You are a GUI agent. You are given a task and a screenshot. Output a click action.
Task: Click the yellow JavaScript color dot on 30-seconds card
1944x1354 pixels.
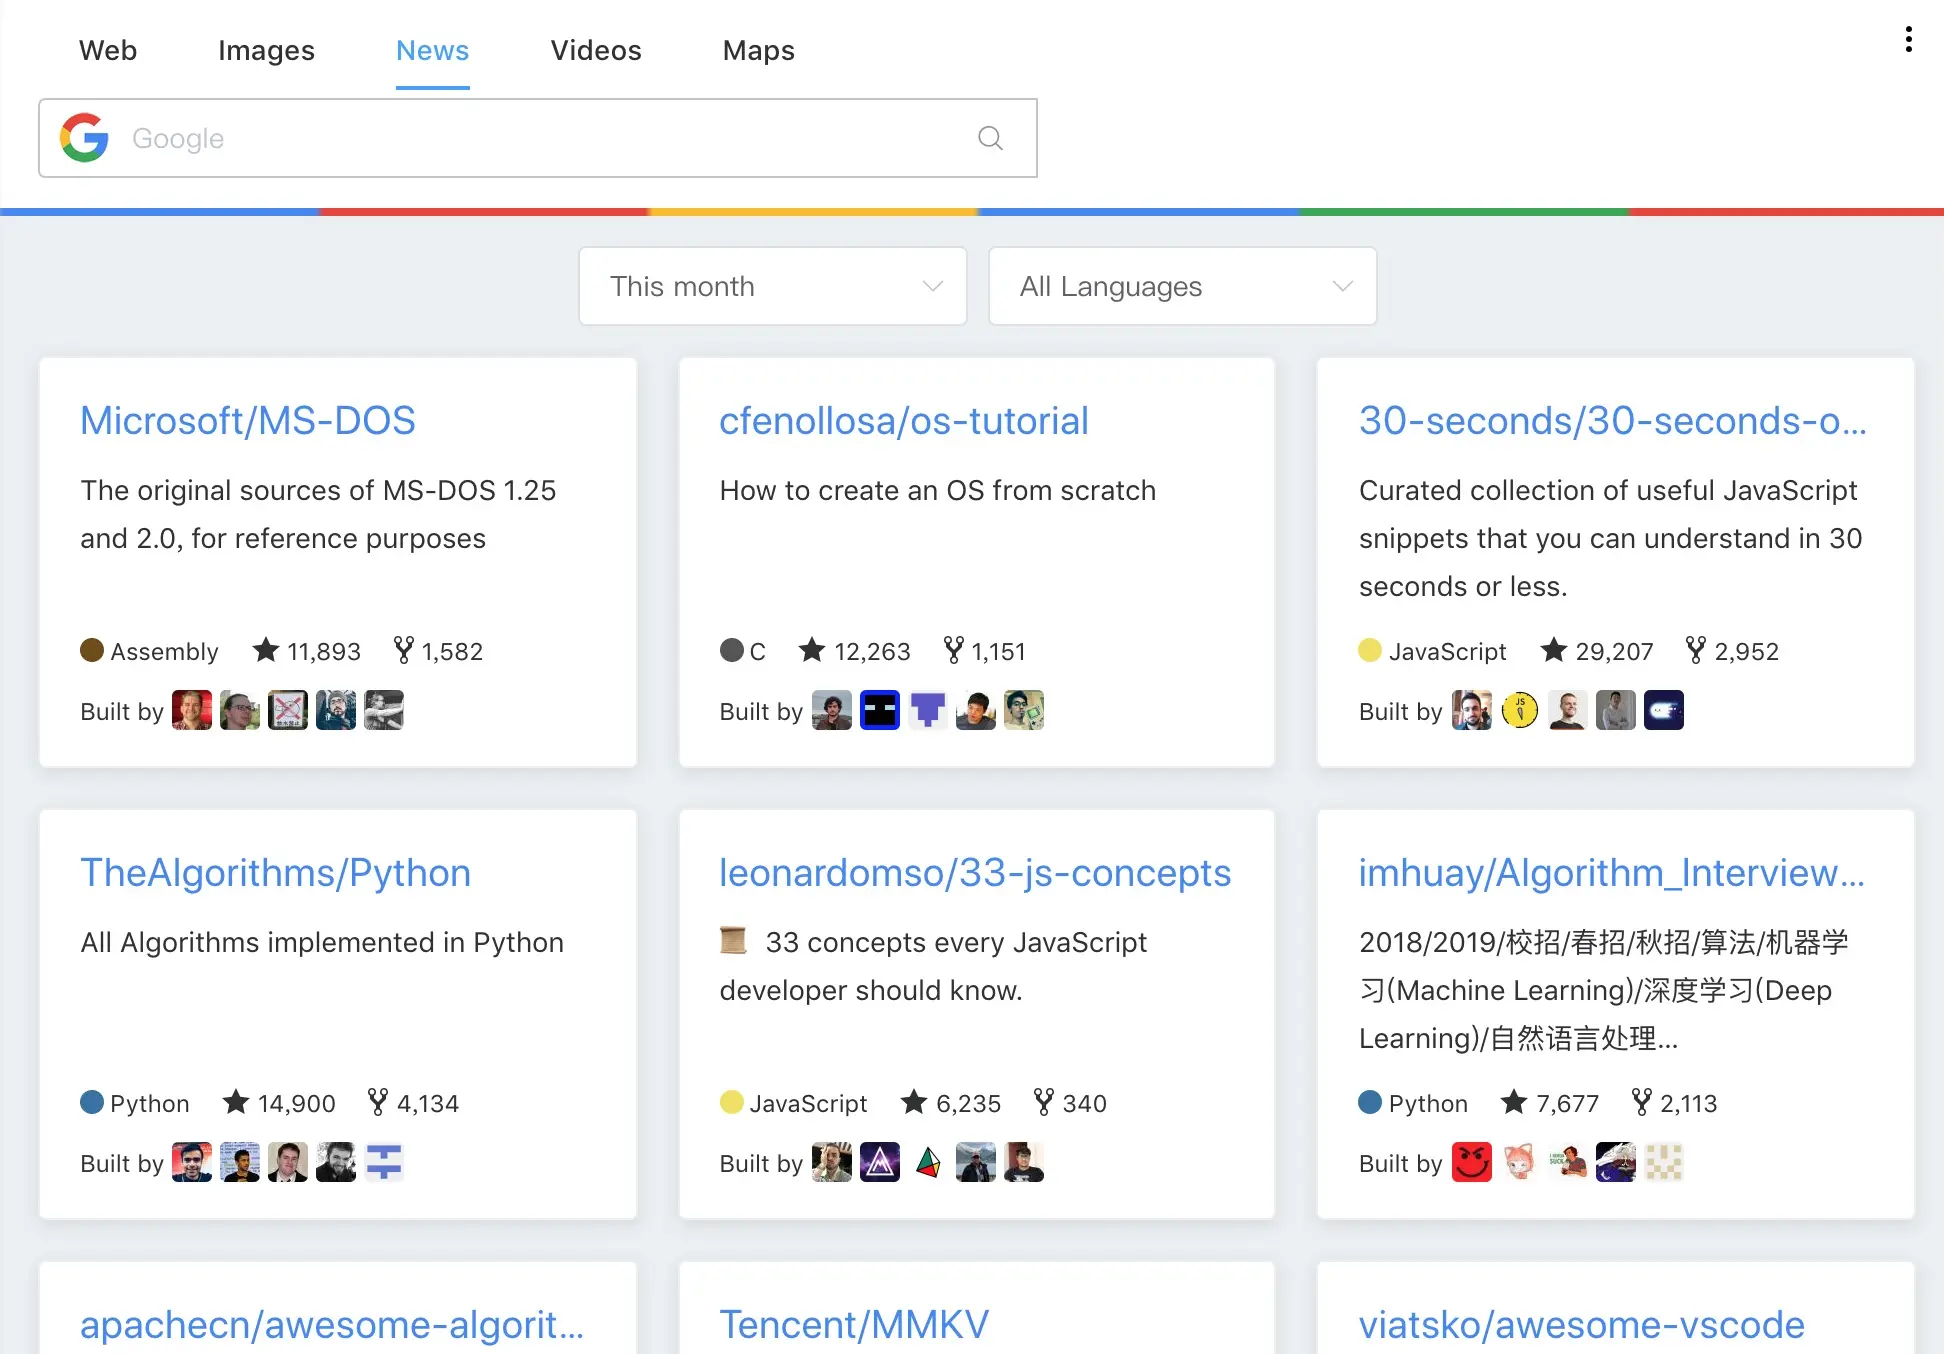point(1370,651)
